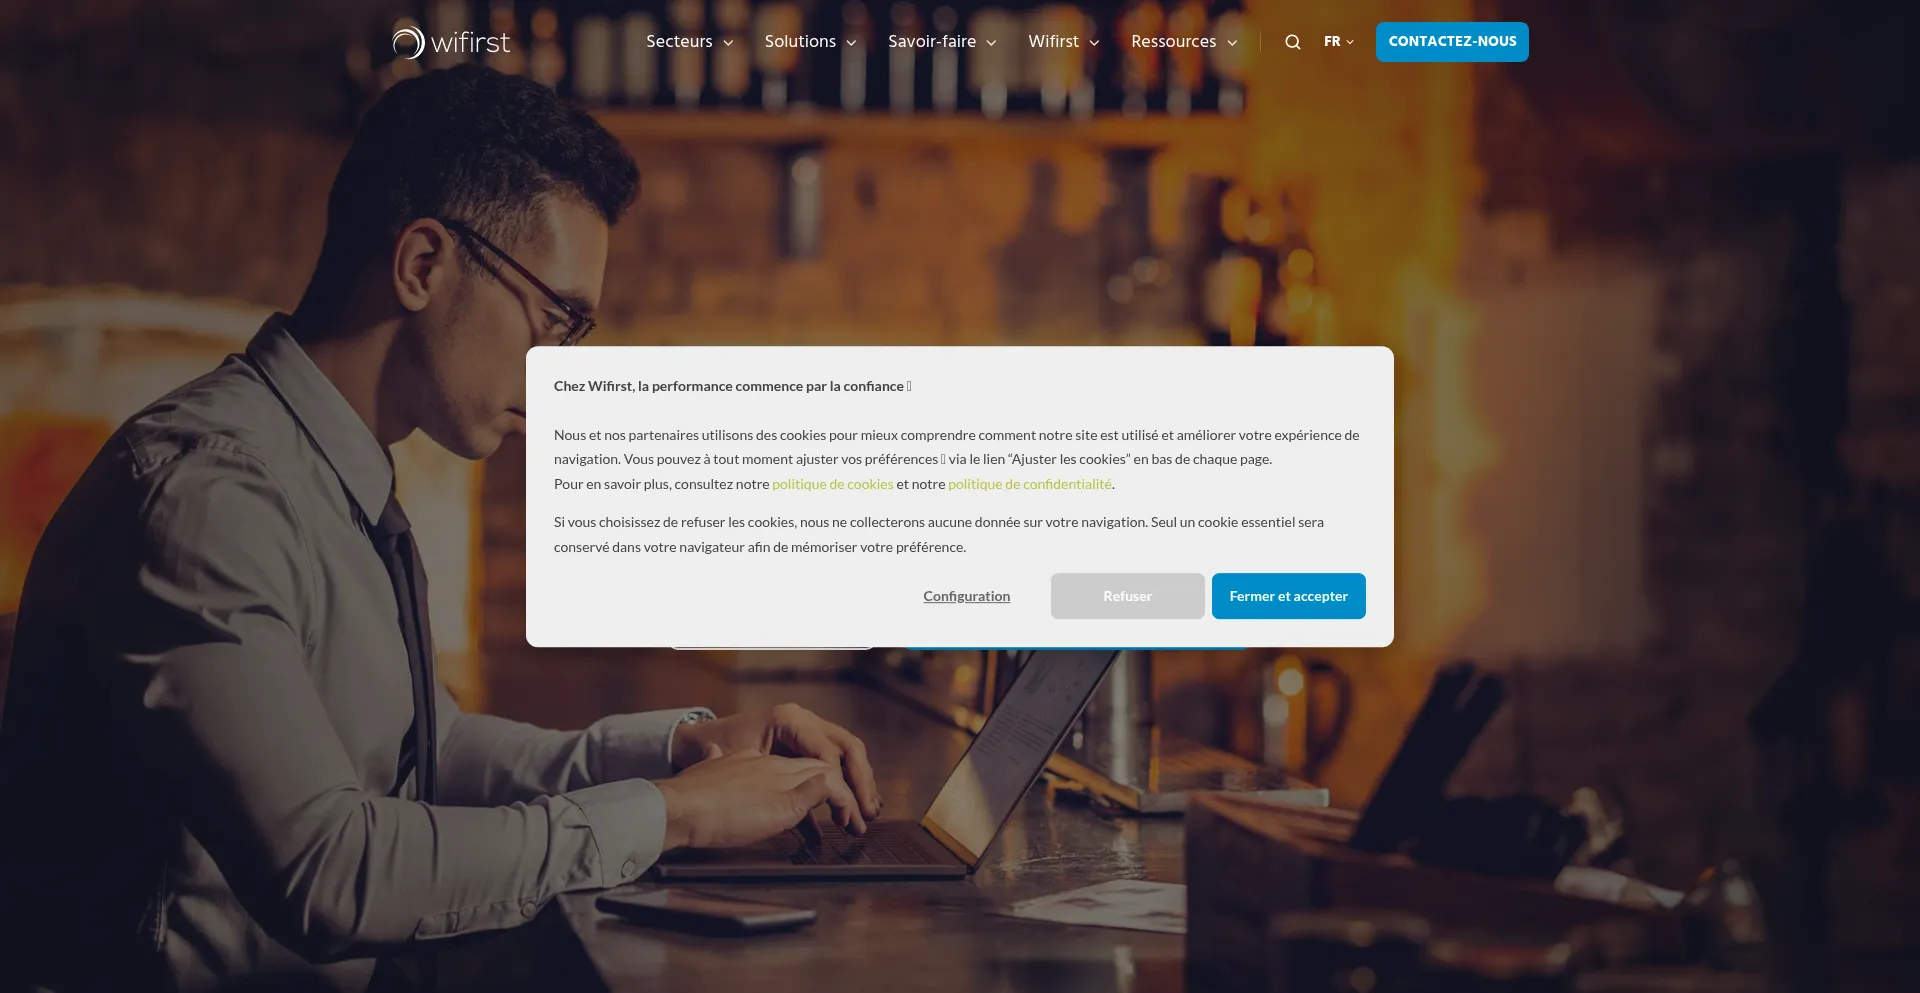Click the chevron next to Wifirst menu

[x=1094, y=43]
